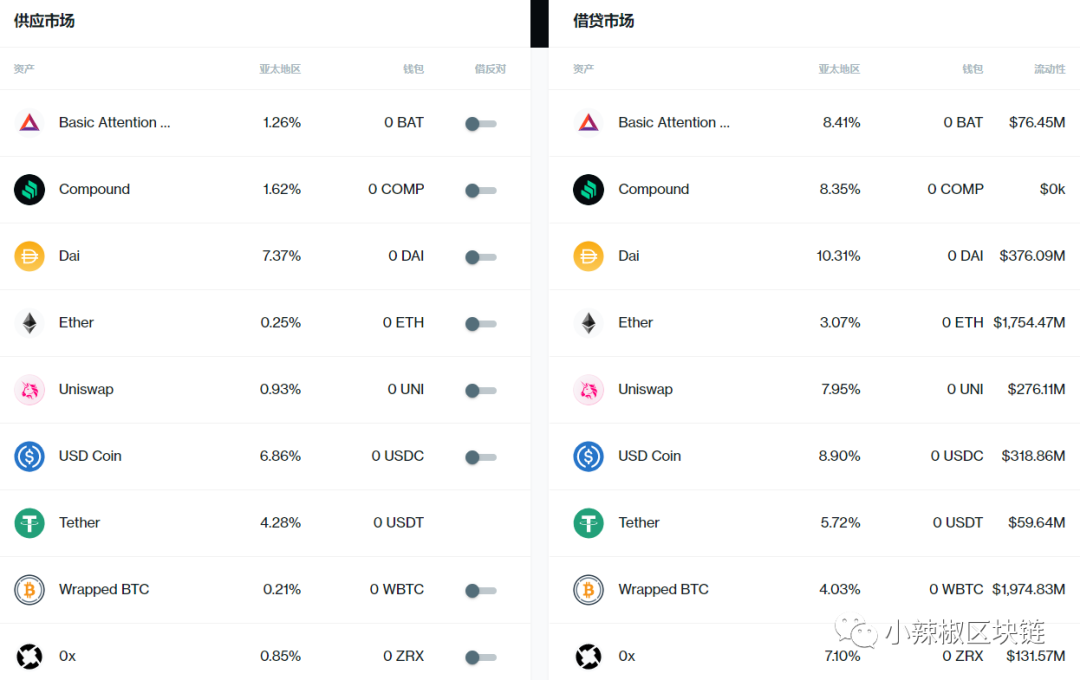Click the Tether icon in borrow market

click(x=588, y=523)
